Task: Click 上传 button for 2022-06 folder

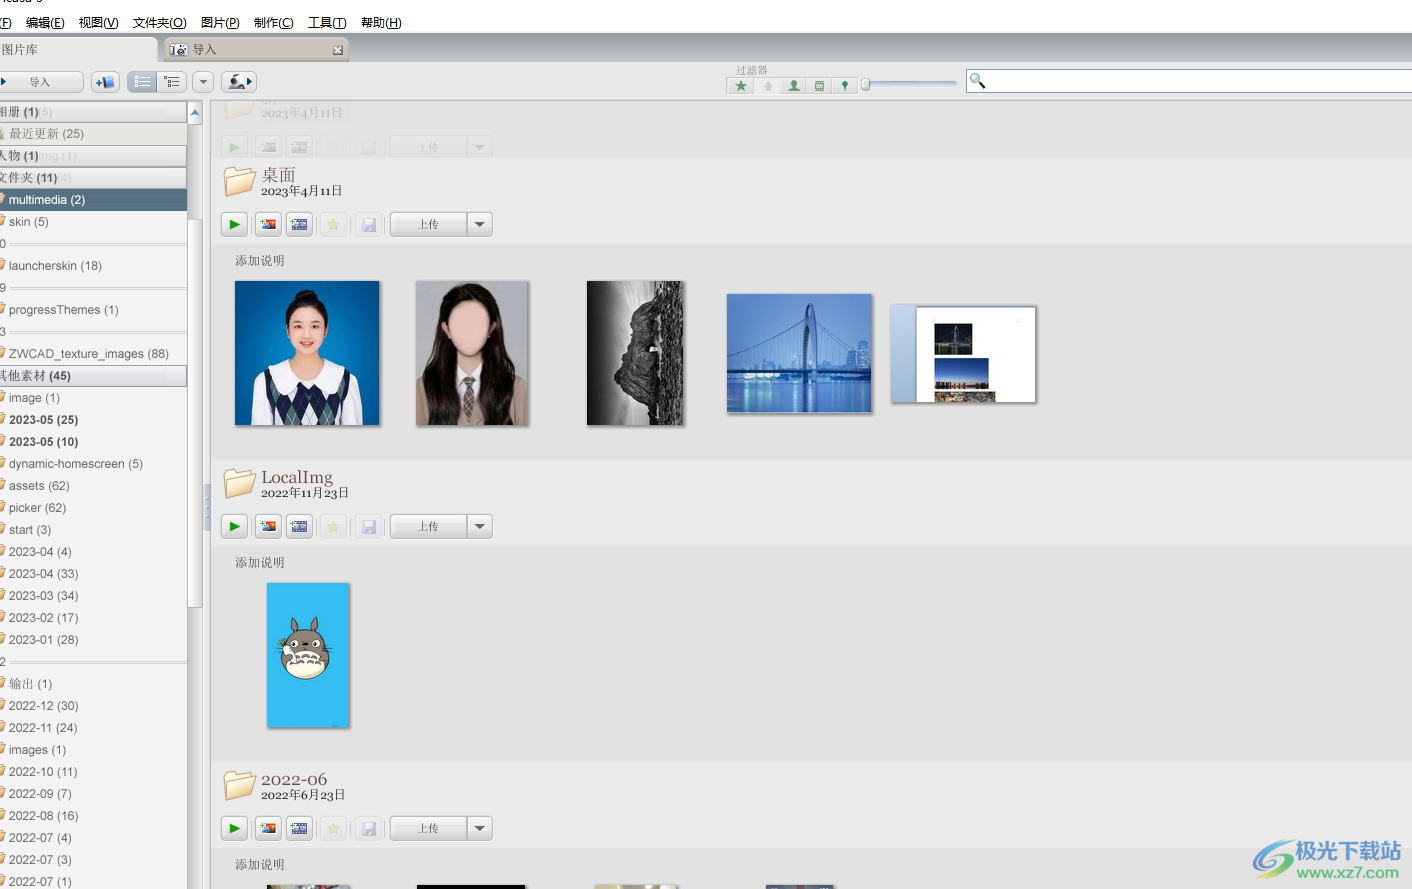Action: point(428,829)
